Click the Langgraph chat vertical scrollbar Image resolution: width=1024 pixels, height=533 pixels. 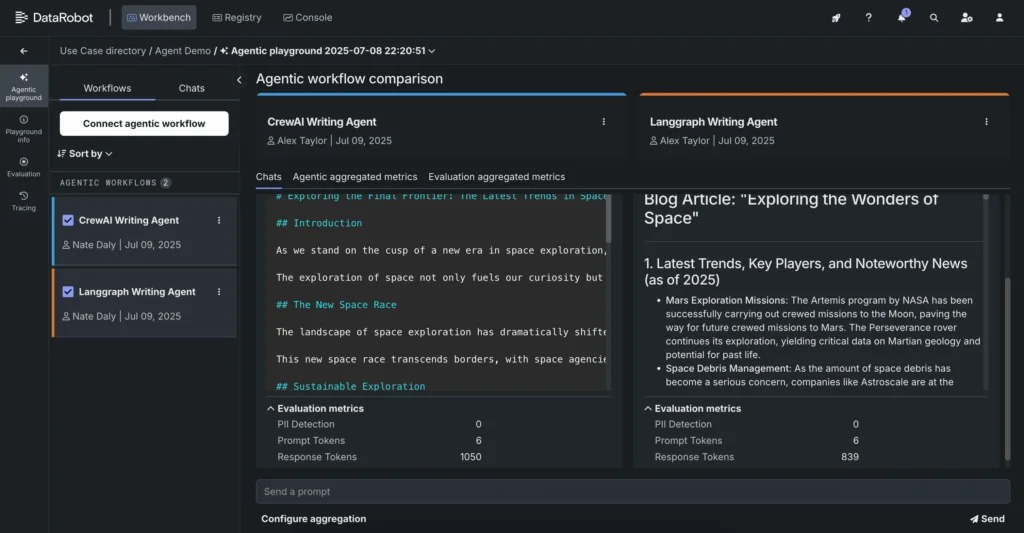click(984, 330)
